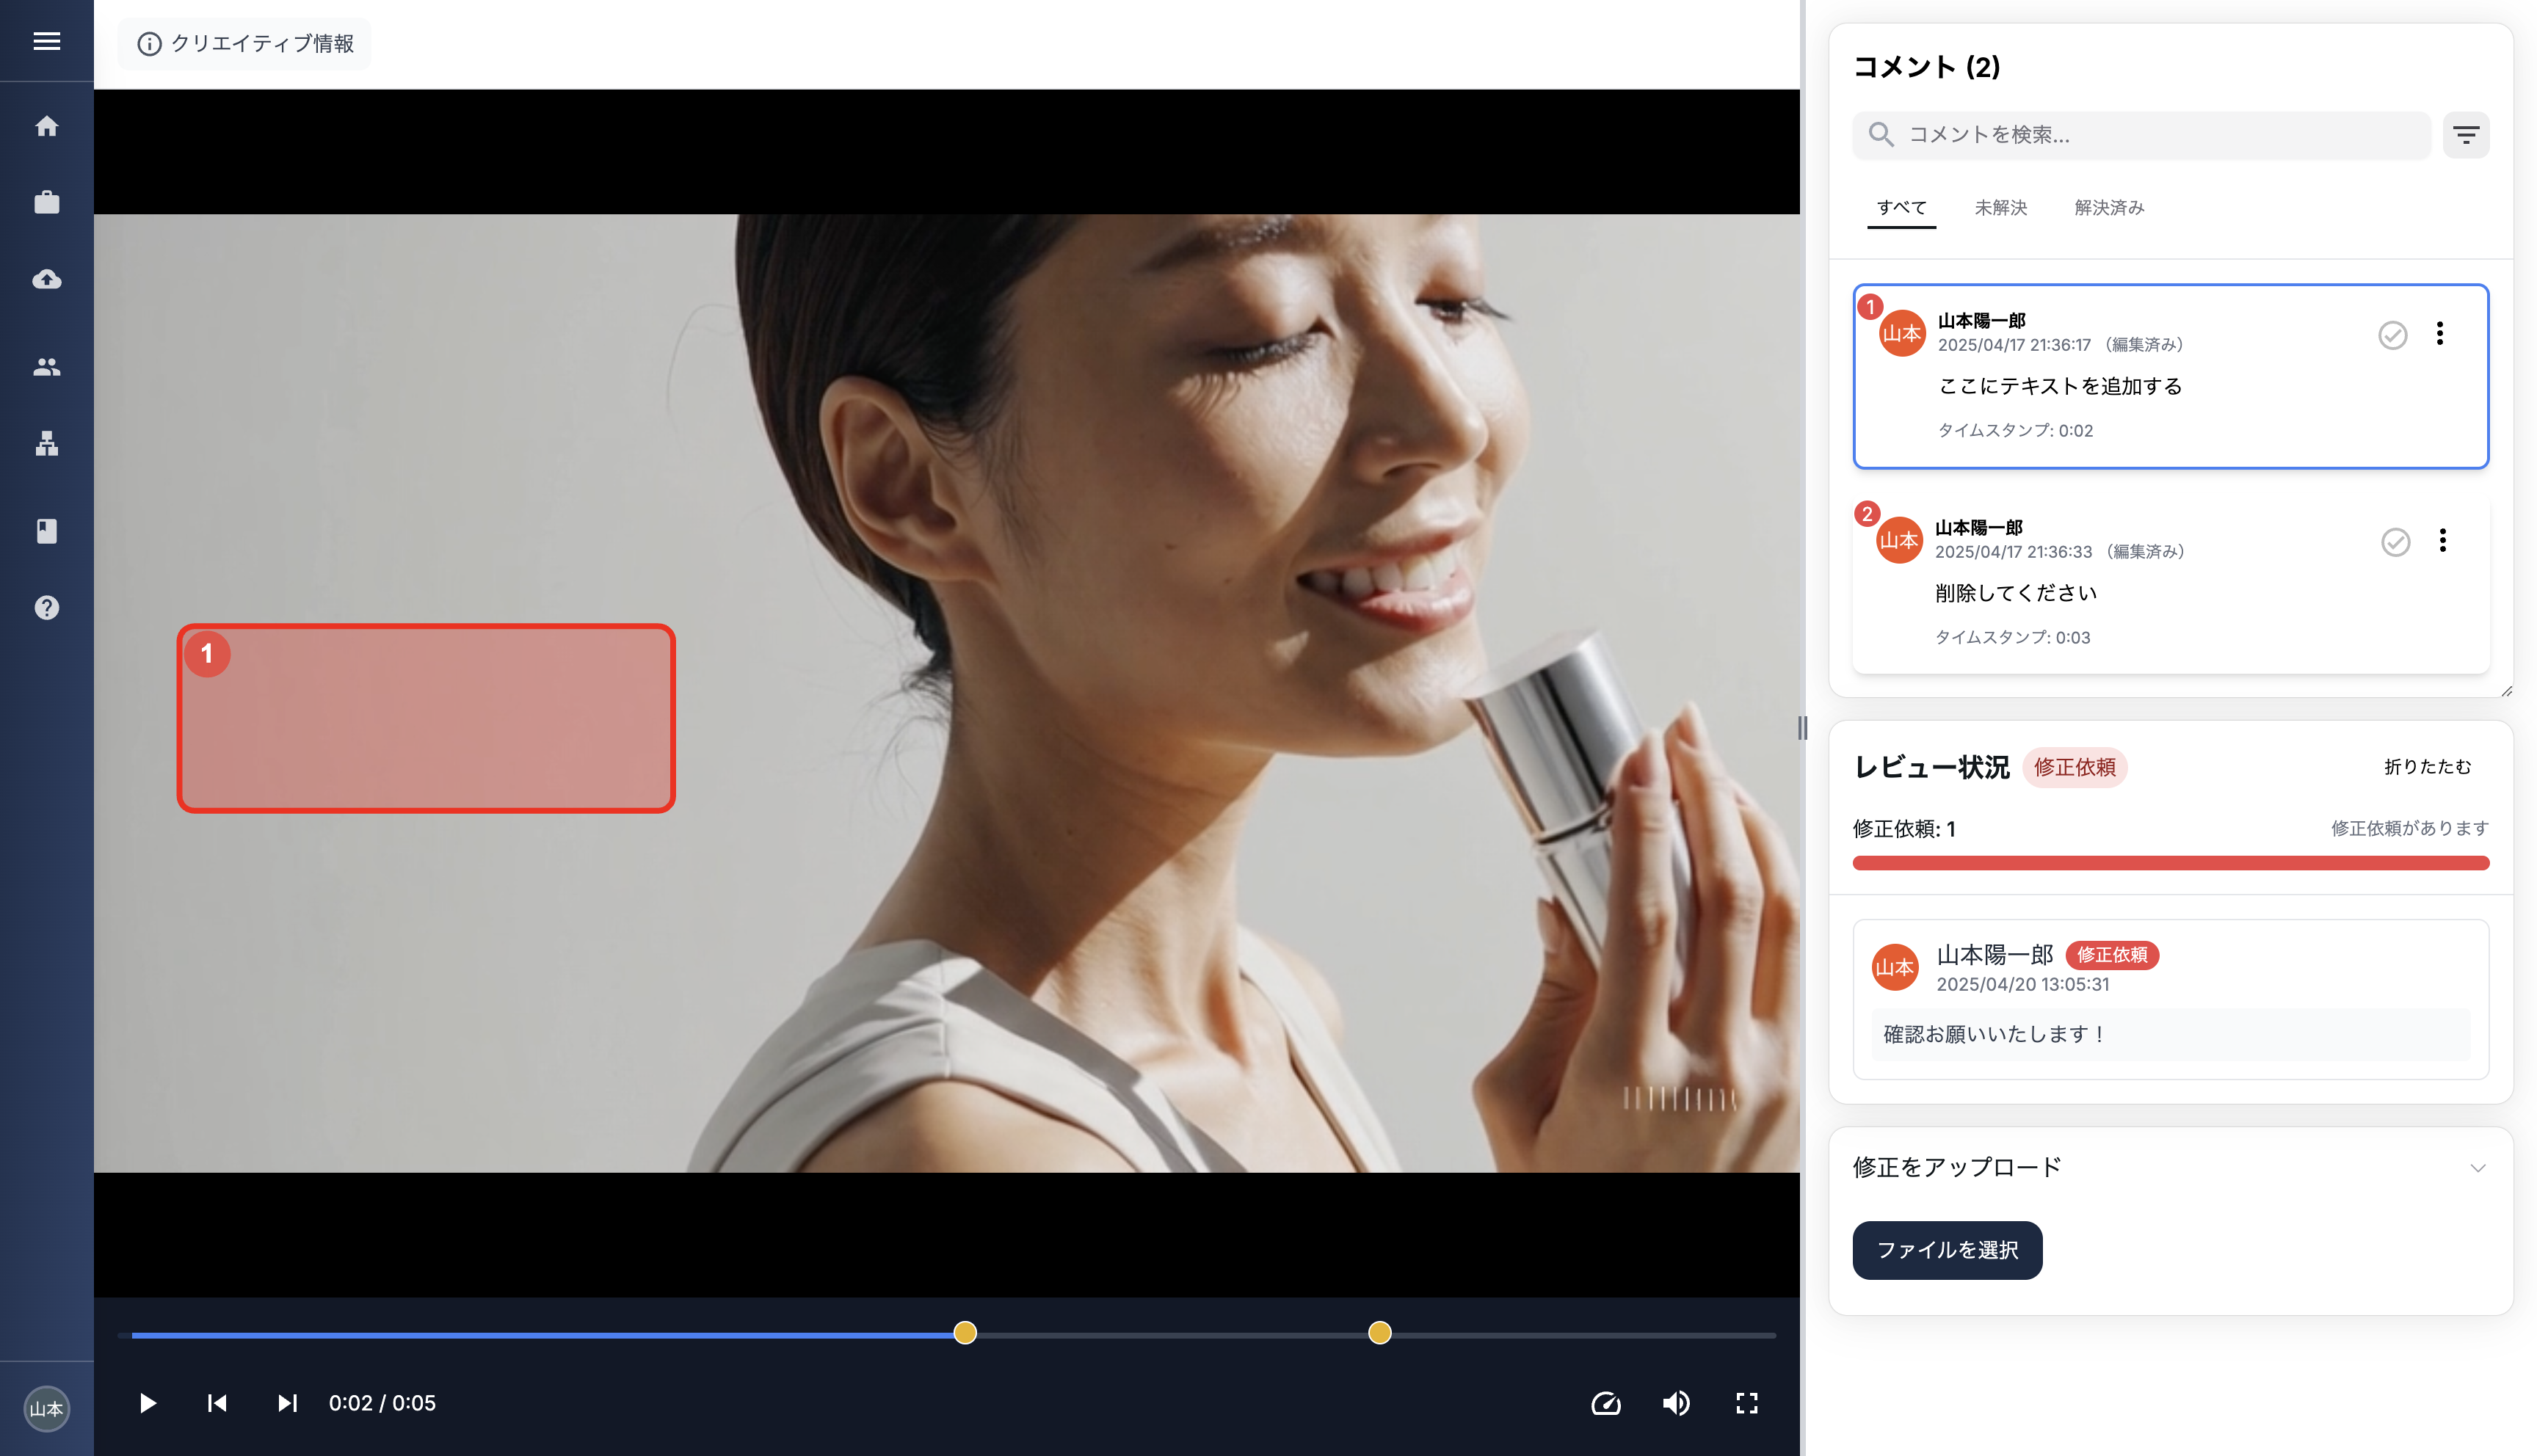Image resolution: width=2537 pixels, height=1456 pixels.
Task: Adjust playback speed with the speedometer icon
Action: (x=1607, y=1403)
